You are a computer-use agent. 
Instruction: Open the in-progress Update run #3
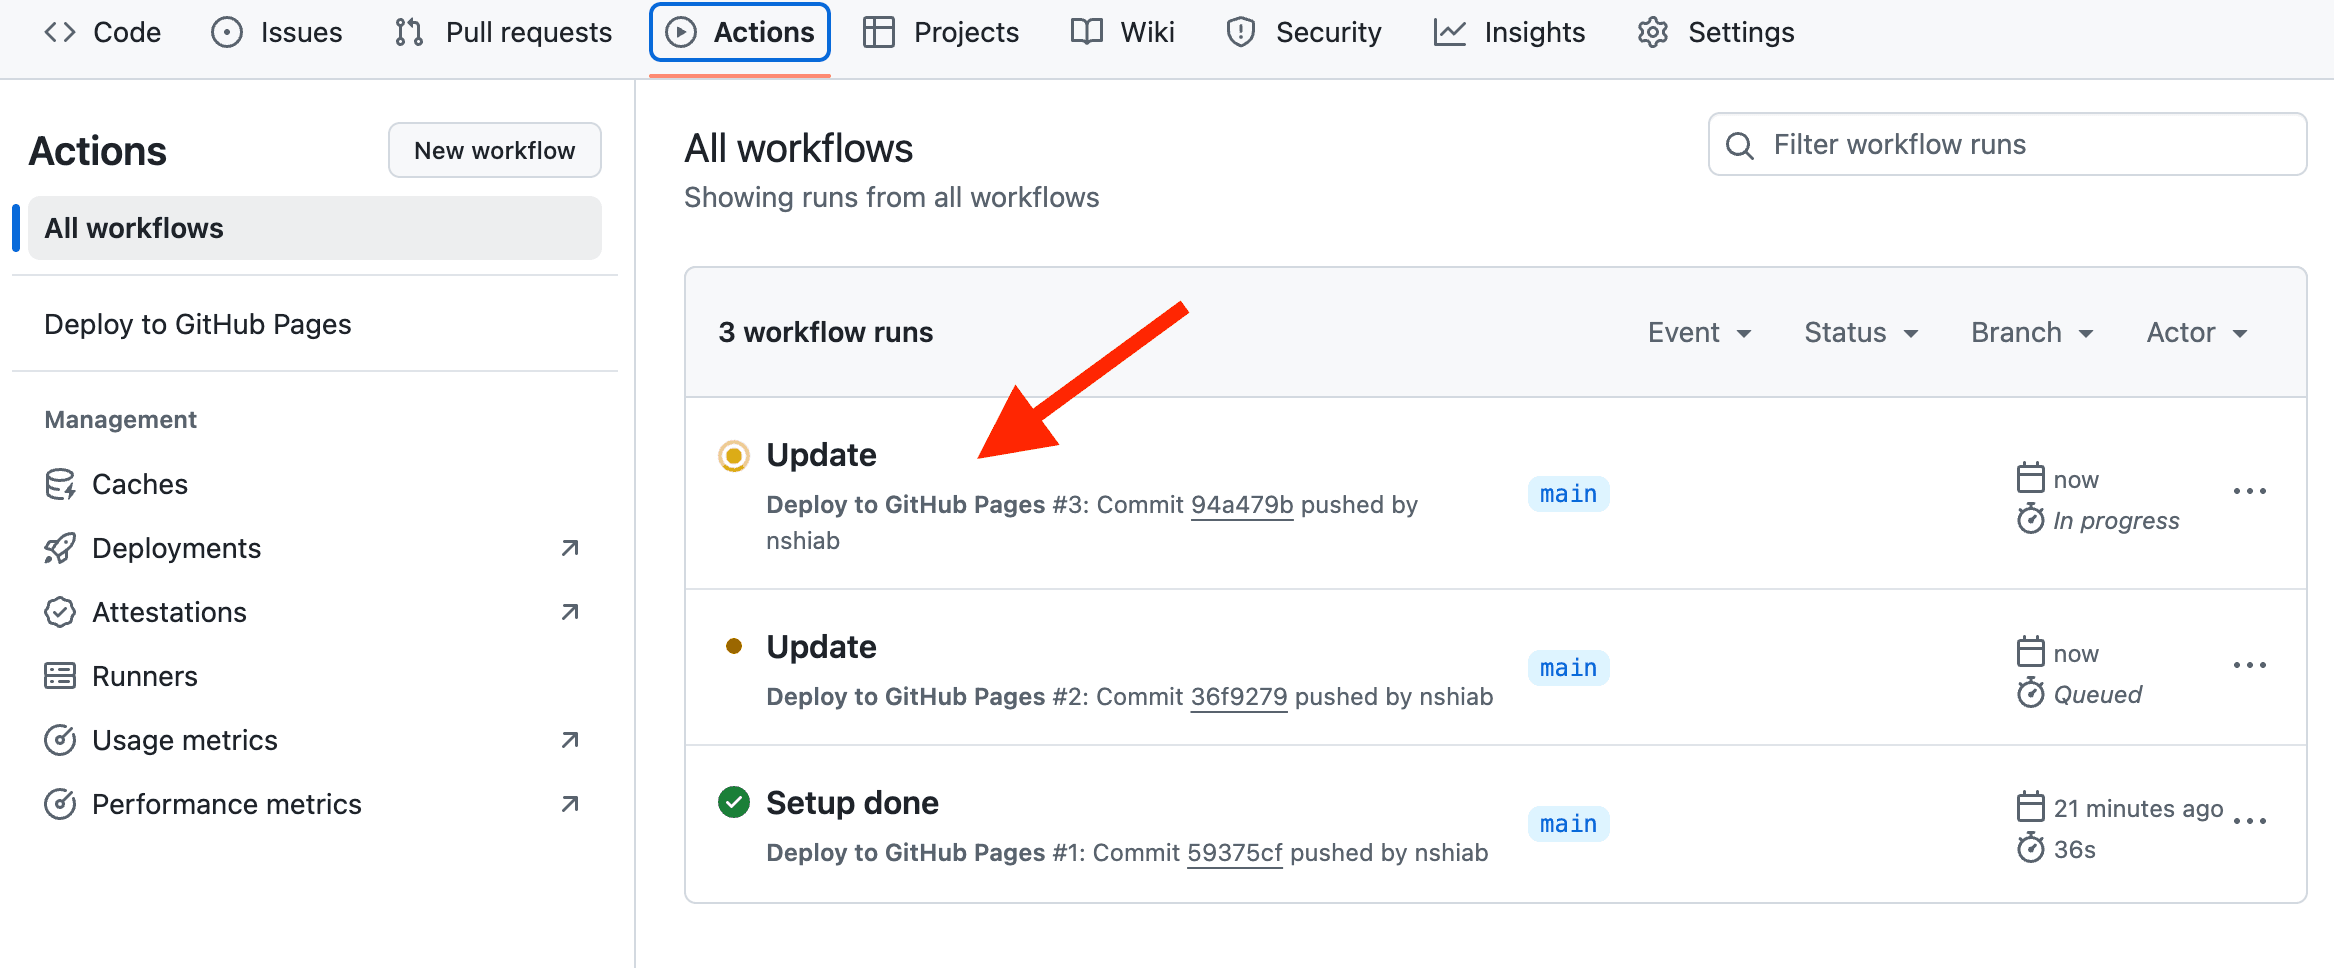tap(822, 455)
